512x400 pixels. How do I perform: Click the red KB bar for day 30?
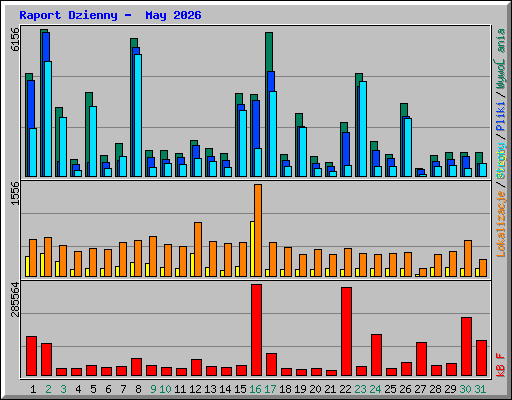pyautogui.click(x=466, y=347)
